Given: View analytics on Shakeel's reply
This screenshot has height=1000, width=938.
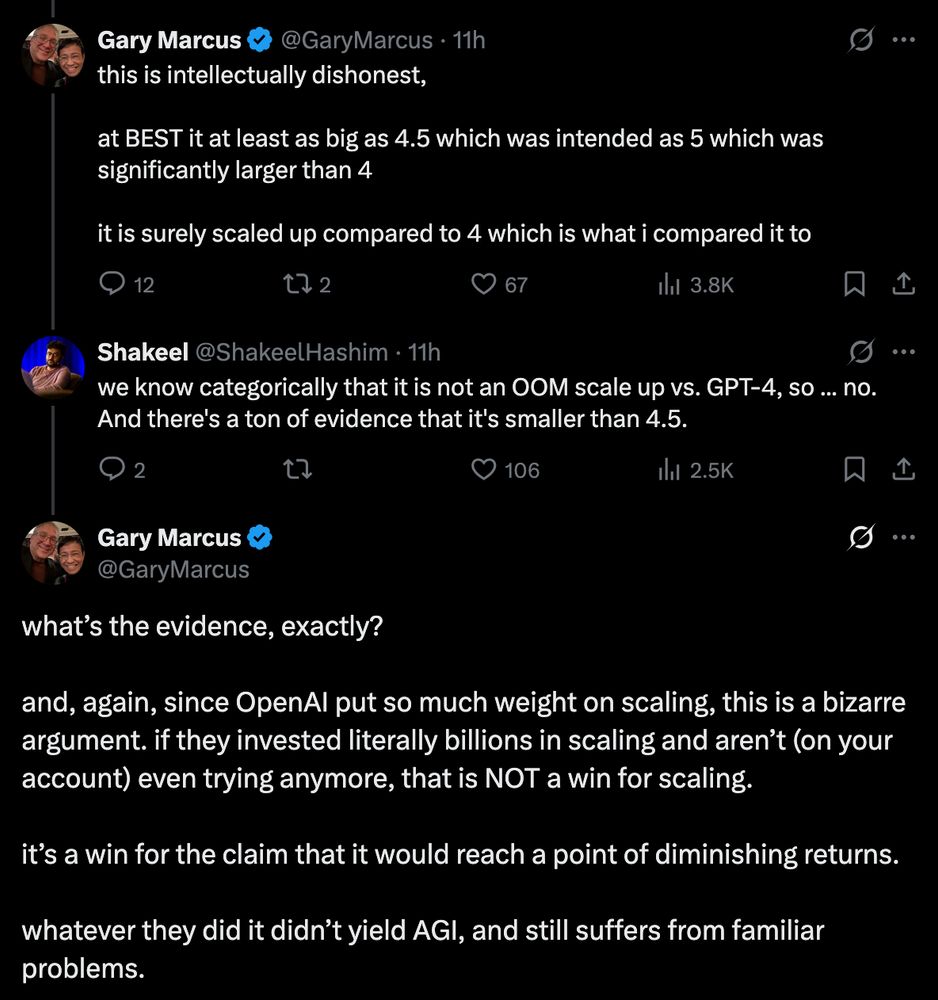Looking at the screenshot, I should tap(667, 469).
